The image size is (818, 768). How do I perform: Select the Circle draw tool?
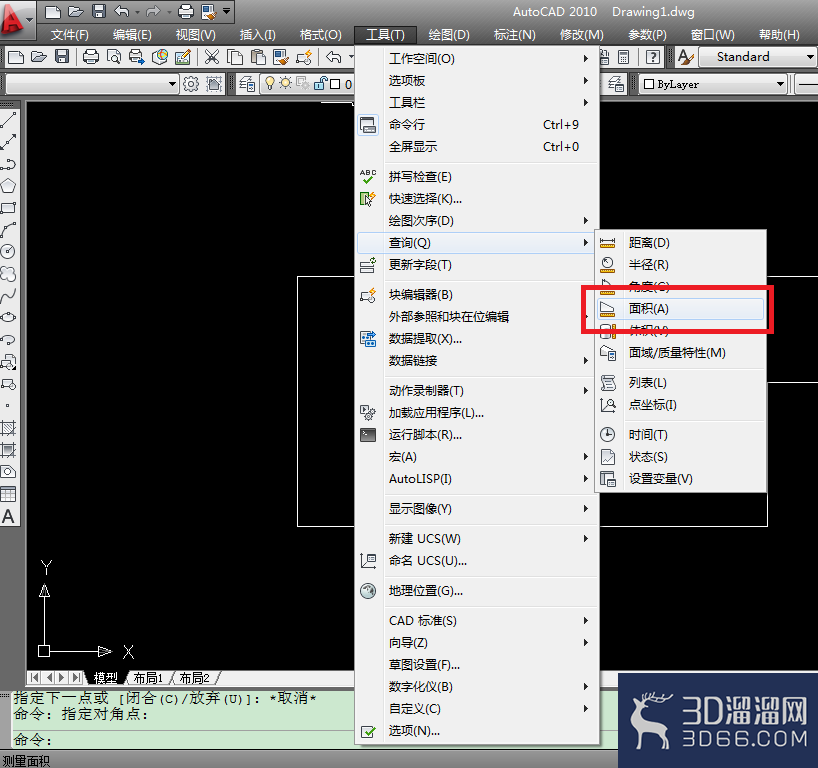click(8, 251)
